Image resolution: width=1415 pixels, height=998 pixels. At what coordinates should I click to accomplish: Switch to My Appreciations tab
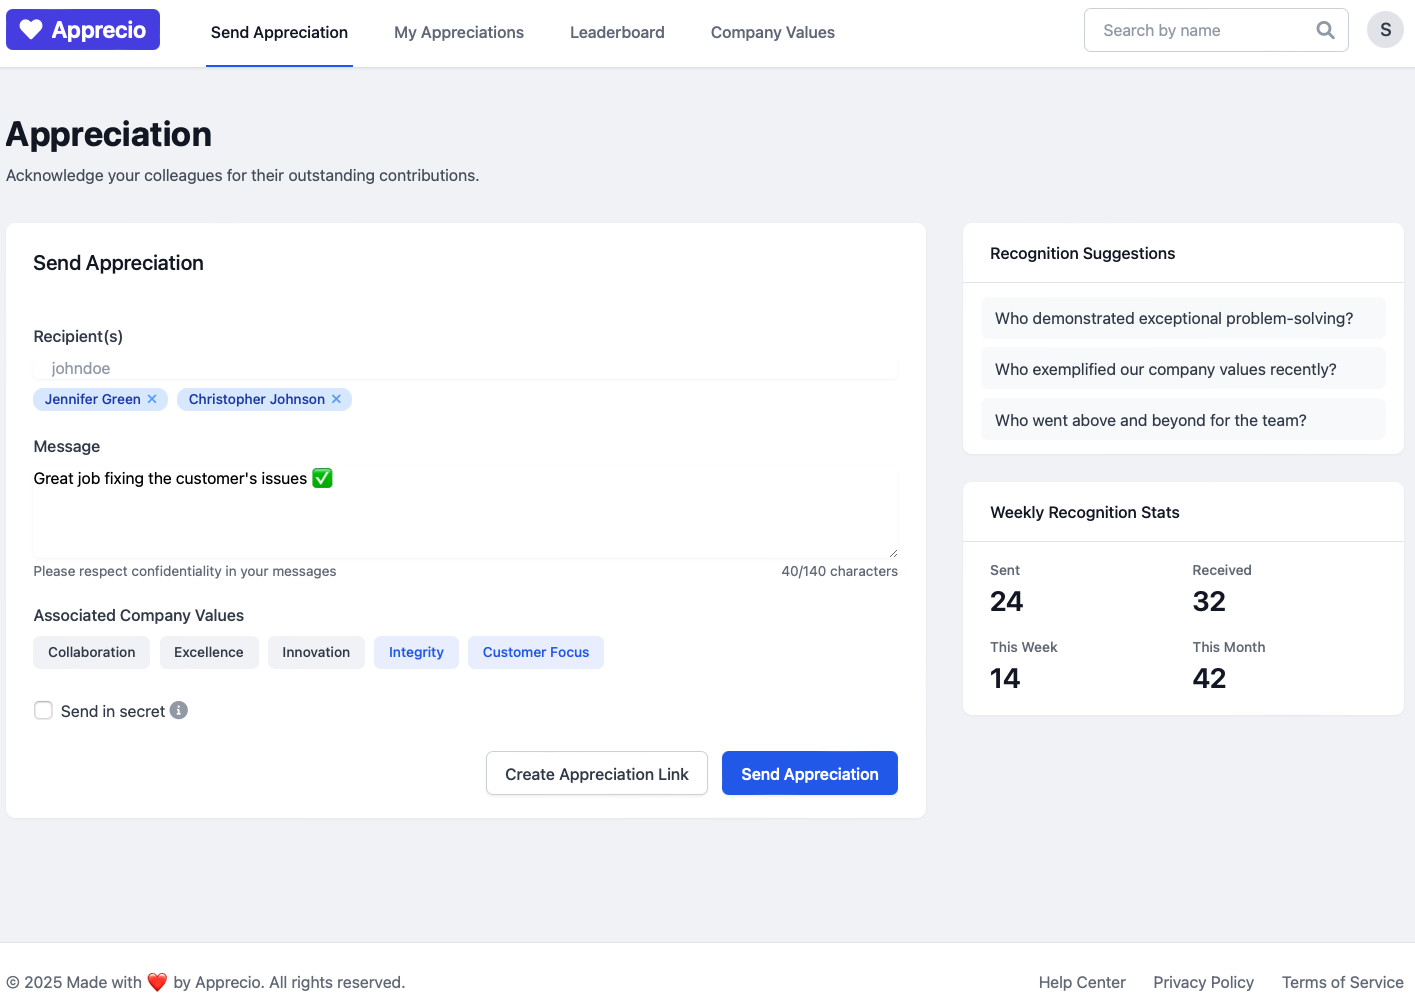(x=458, y=33)
